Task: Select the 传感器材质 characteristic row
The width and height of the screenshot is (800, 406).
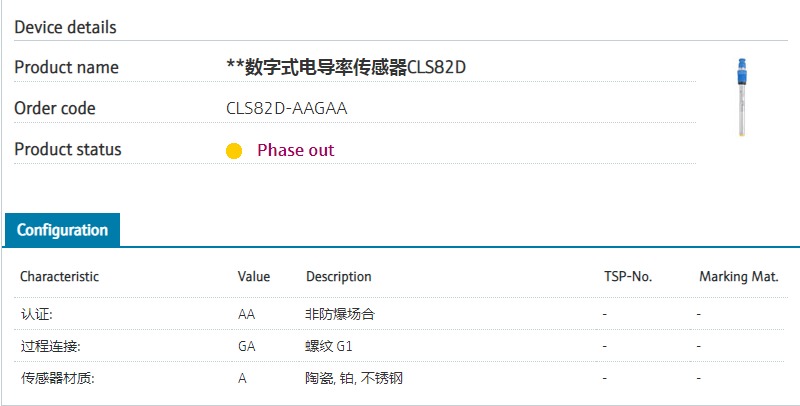Action: (58, 378)
